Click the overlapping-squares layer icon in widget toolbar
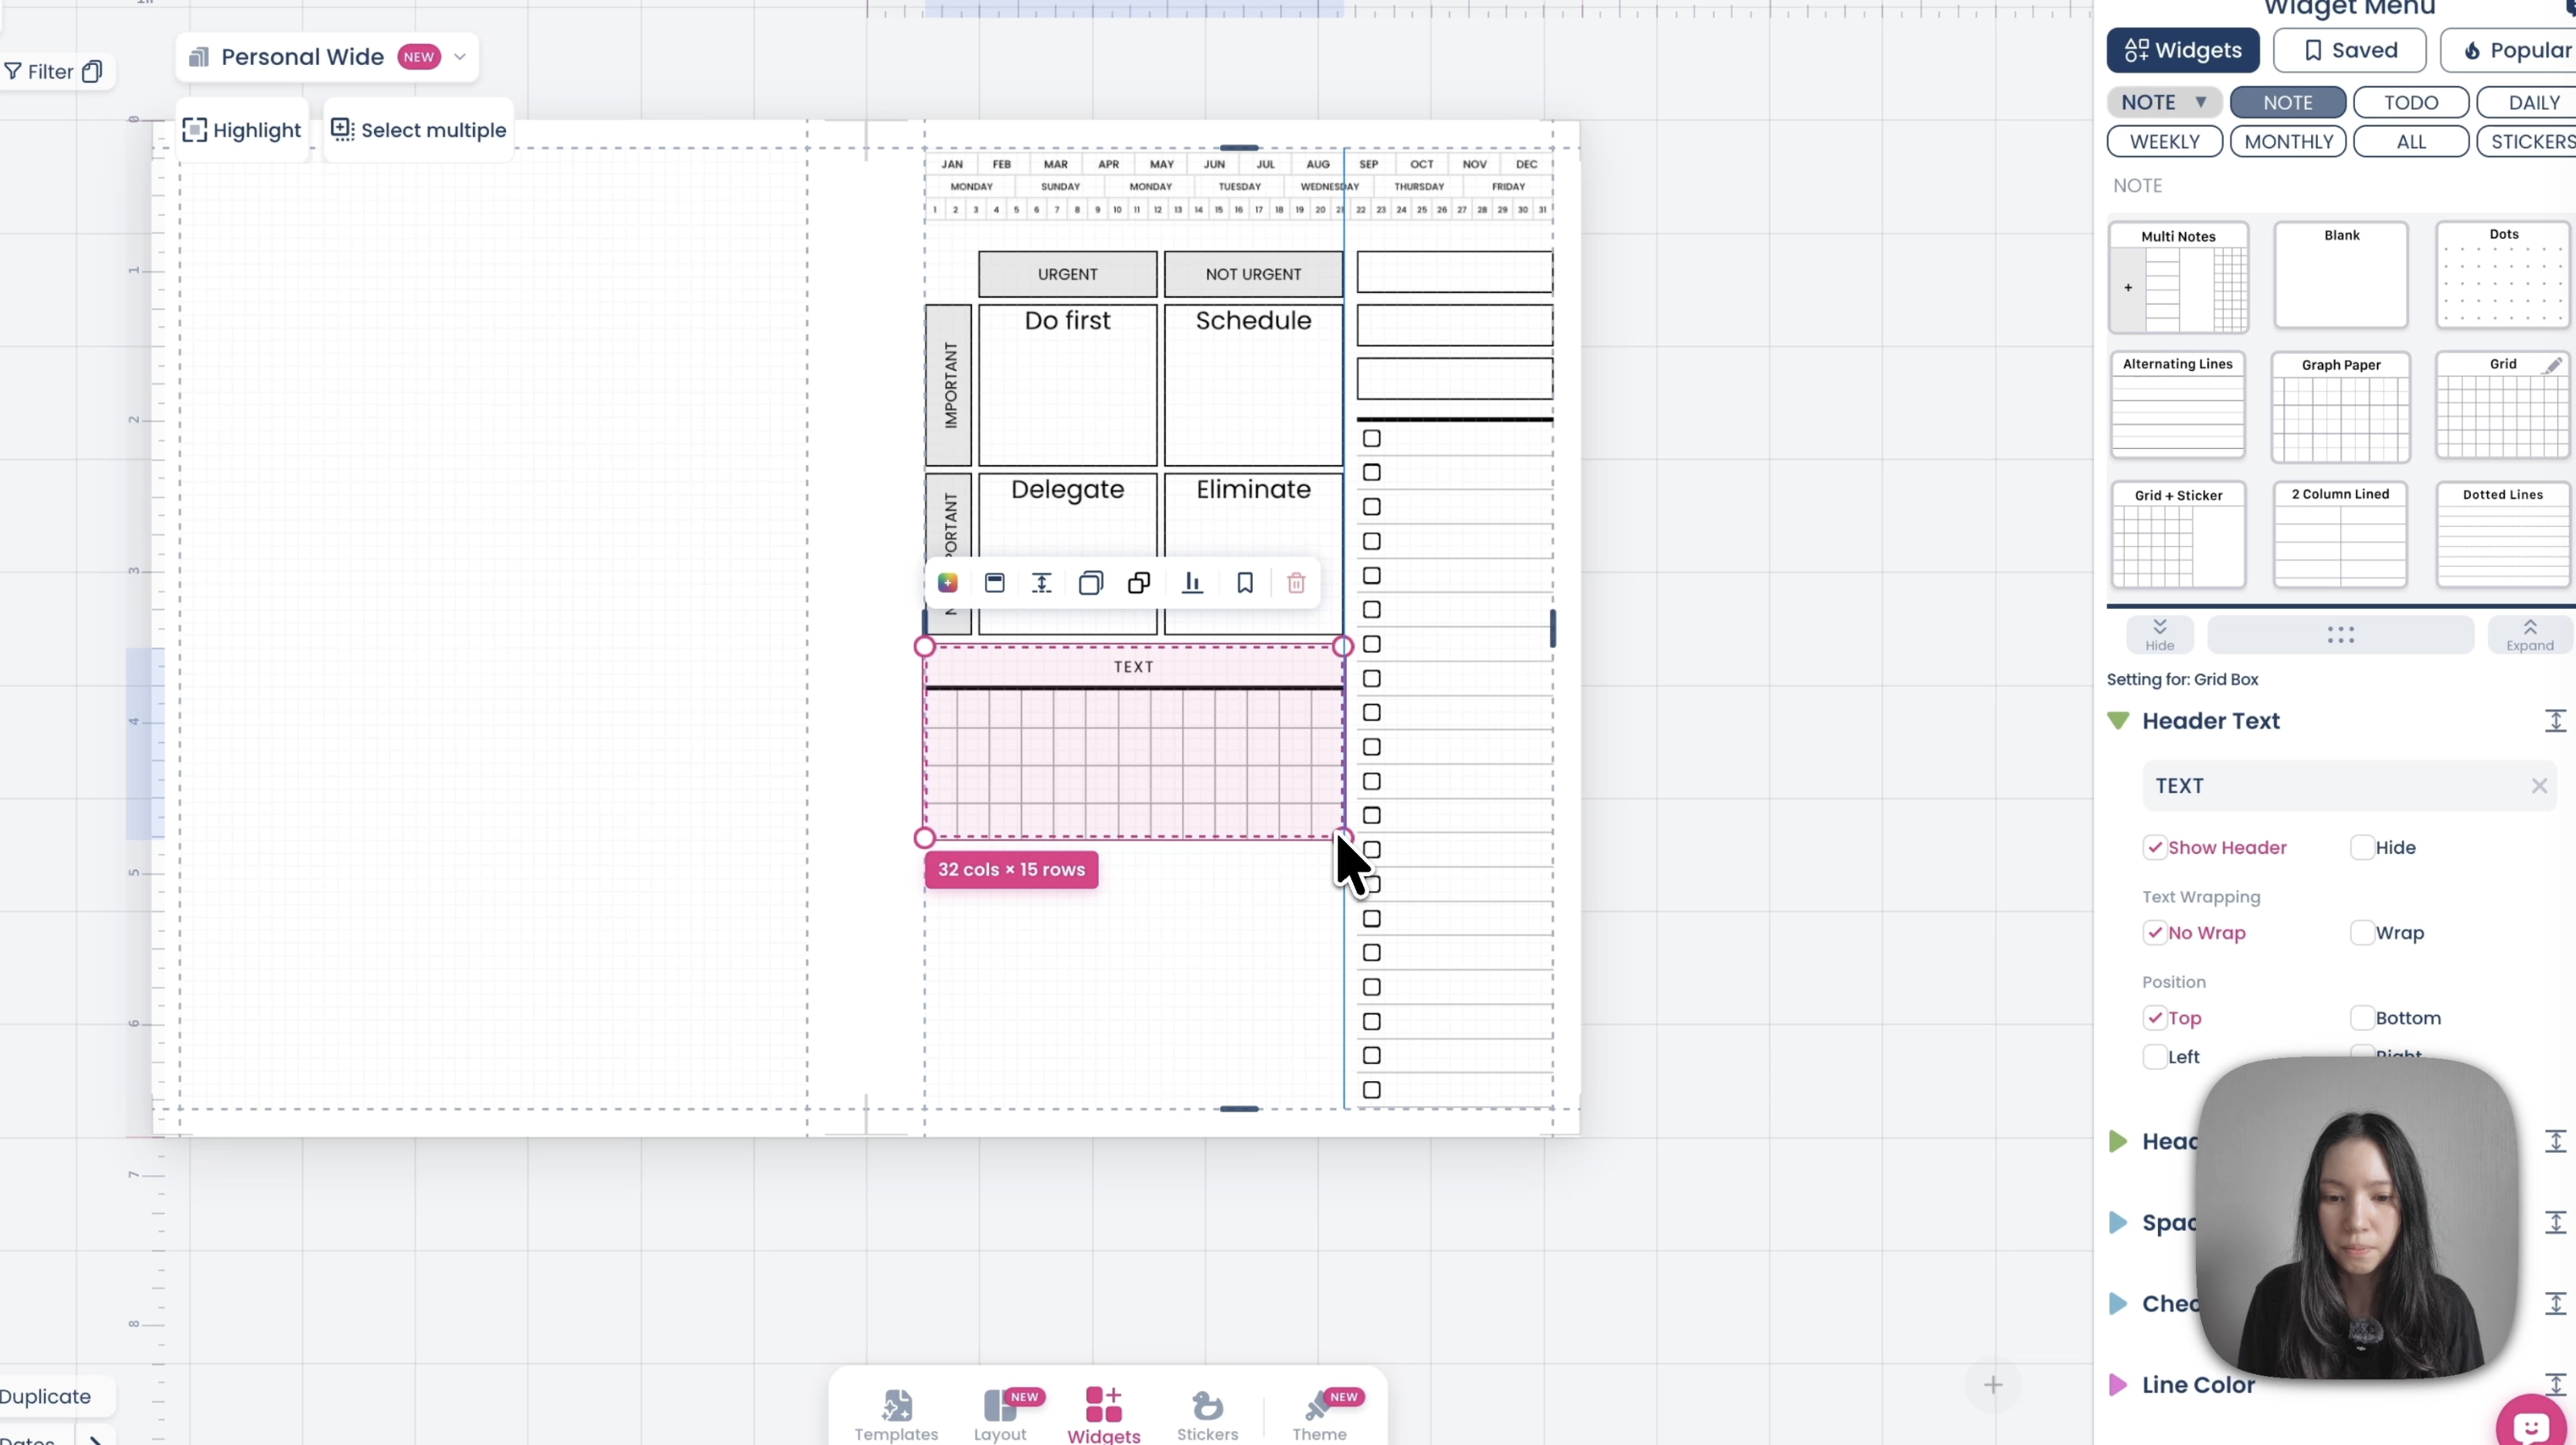The width and height of the screenshot is (2576, 1445). click(1139, 583)
